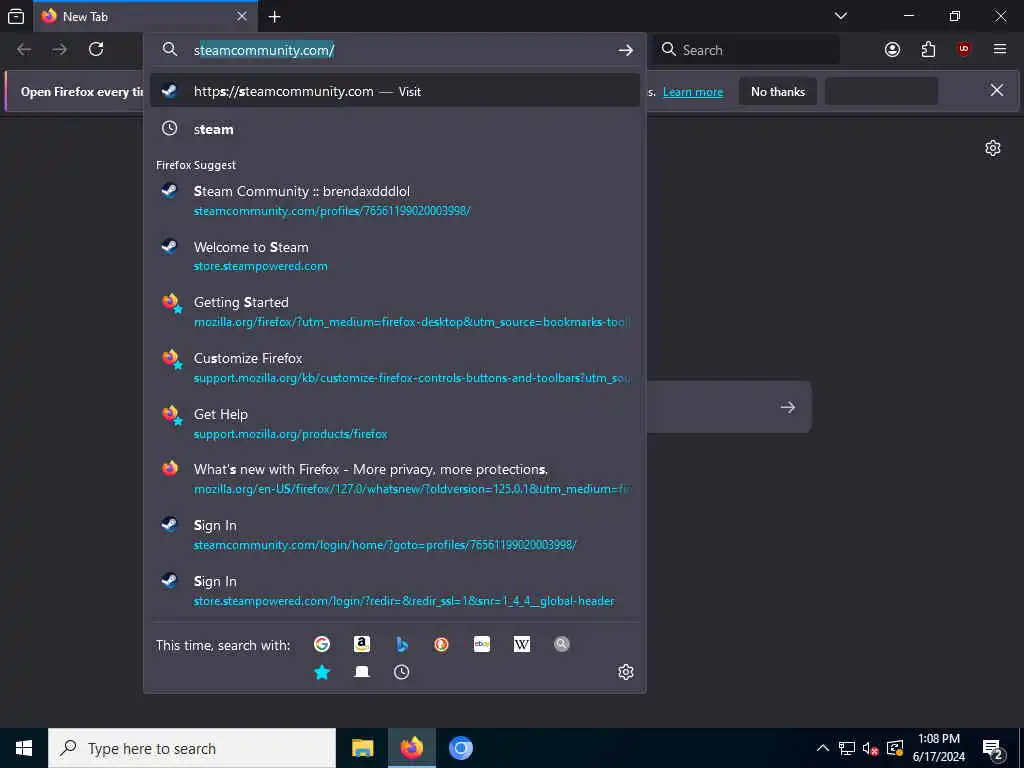This screenshot has height=768, width=1024.
Task: Click the gray magnifier search engine icon
Action: point(562,645)
